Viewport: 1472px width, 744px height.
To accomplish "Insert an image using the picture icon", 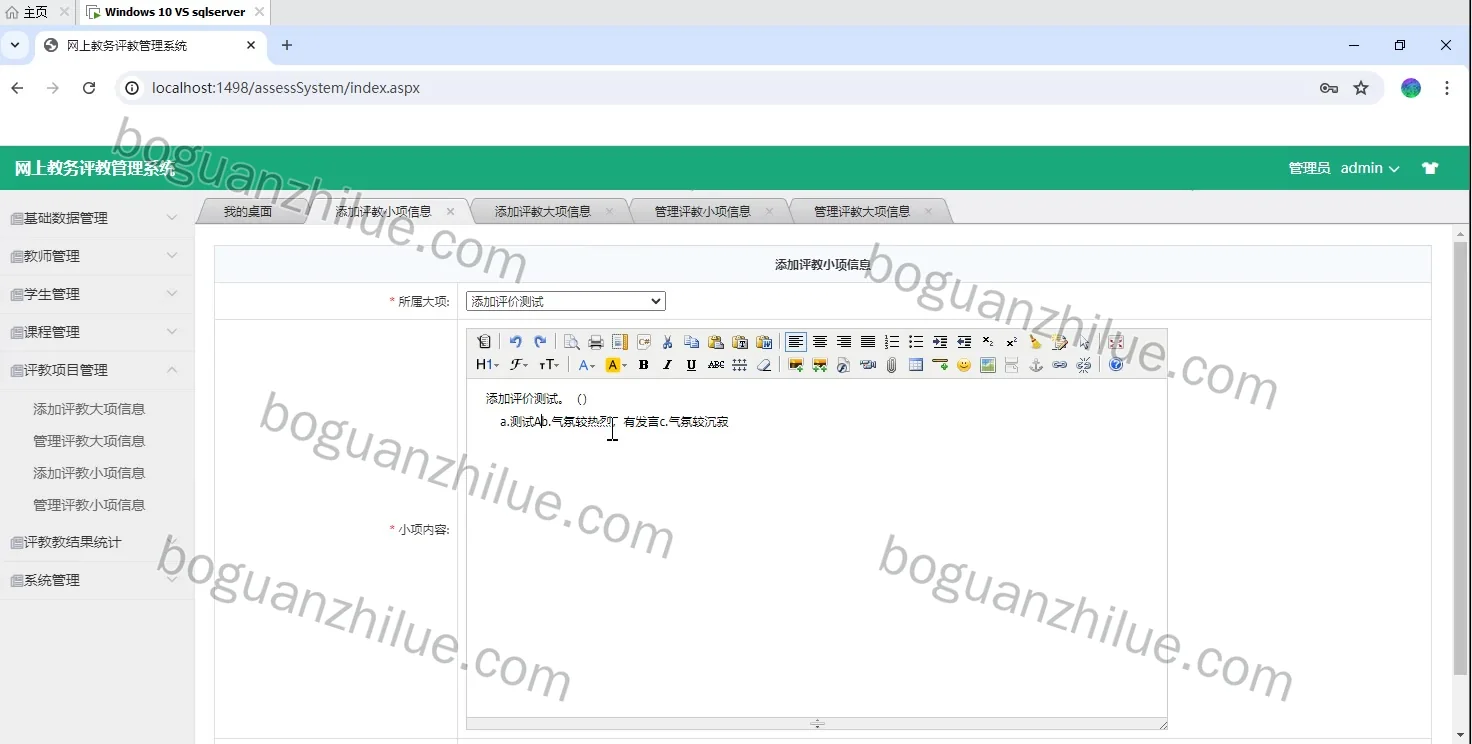I will pyautogui.click(x=796, y=365).
